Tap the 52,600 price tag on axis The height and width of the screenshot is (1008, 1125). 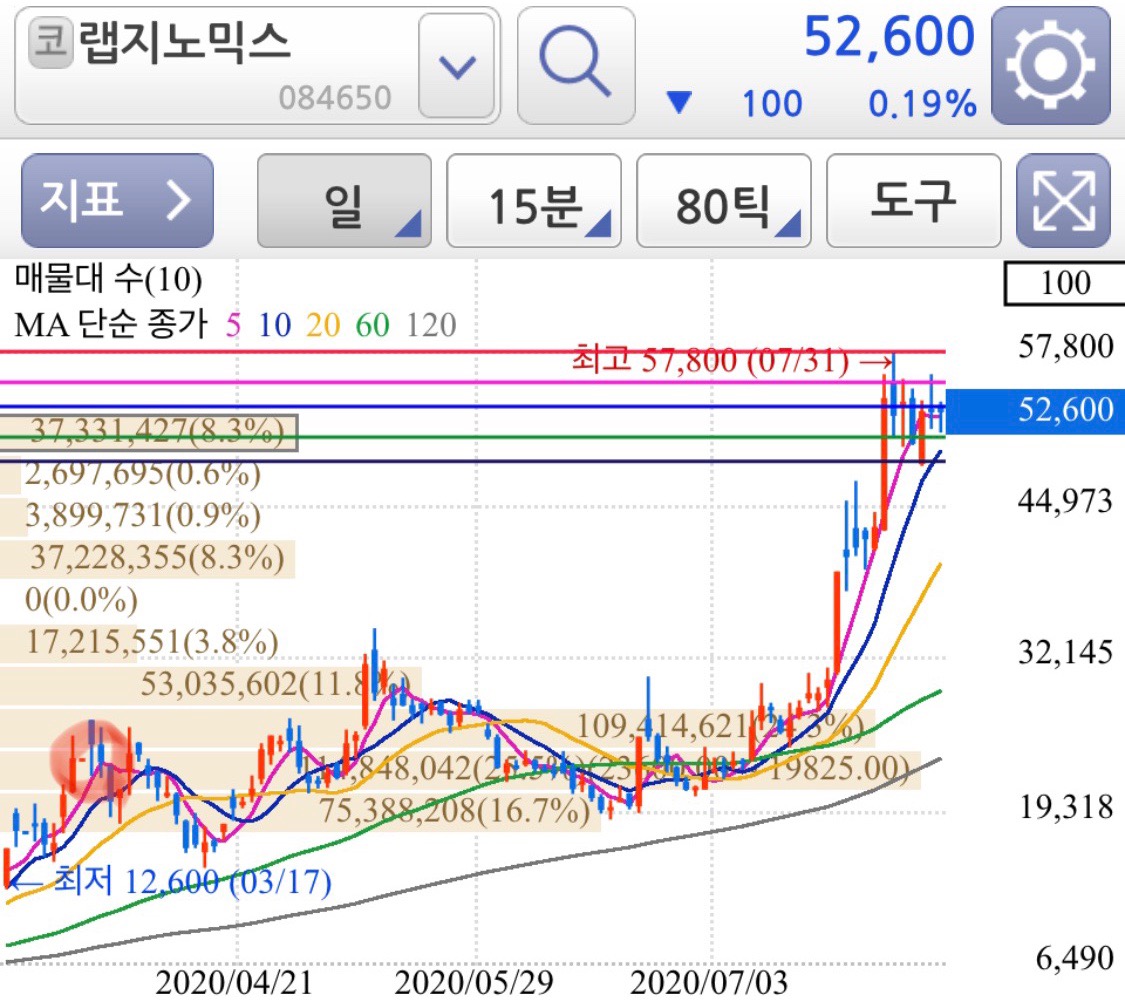(1036, 410)
